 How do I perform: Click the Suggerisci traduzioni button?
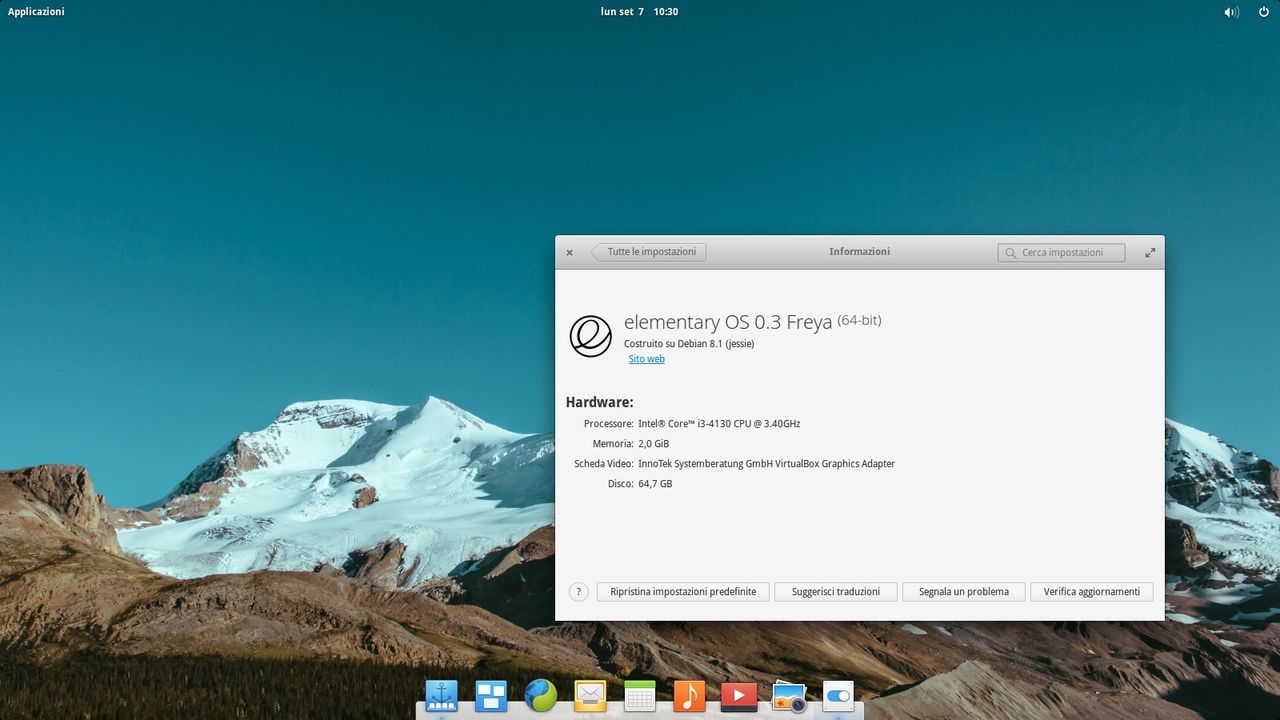[x=836, y=592]
